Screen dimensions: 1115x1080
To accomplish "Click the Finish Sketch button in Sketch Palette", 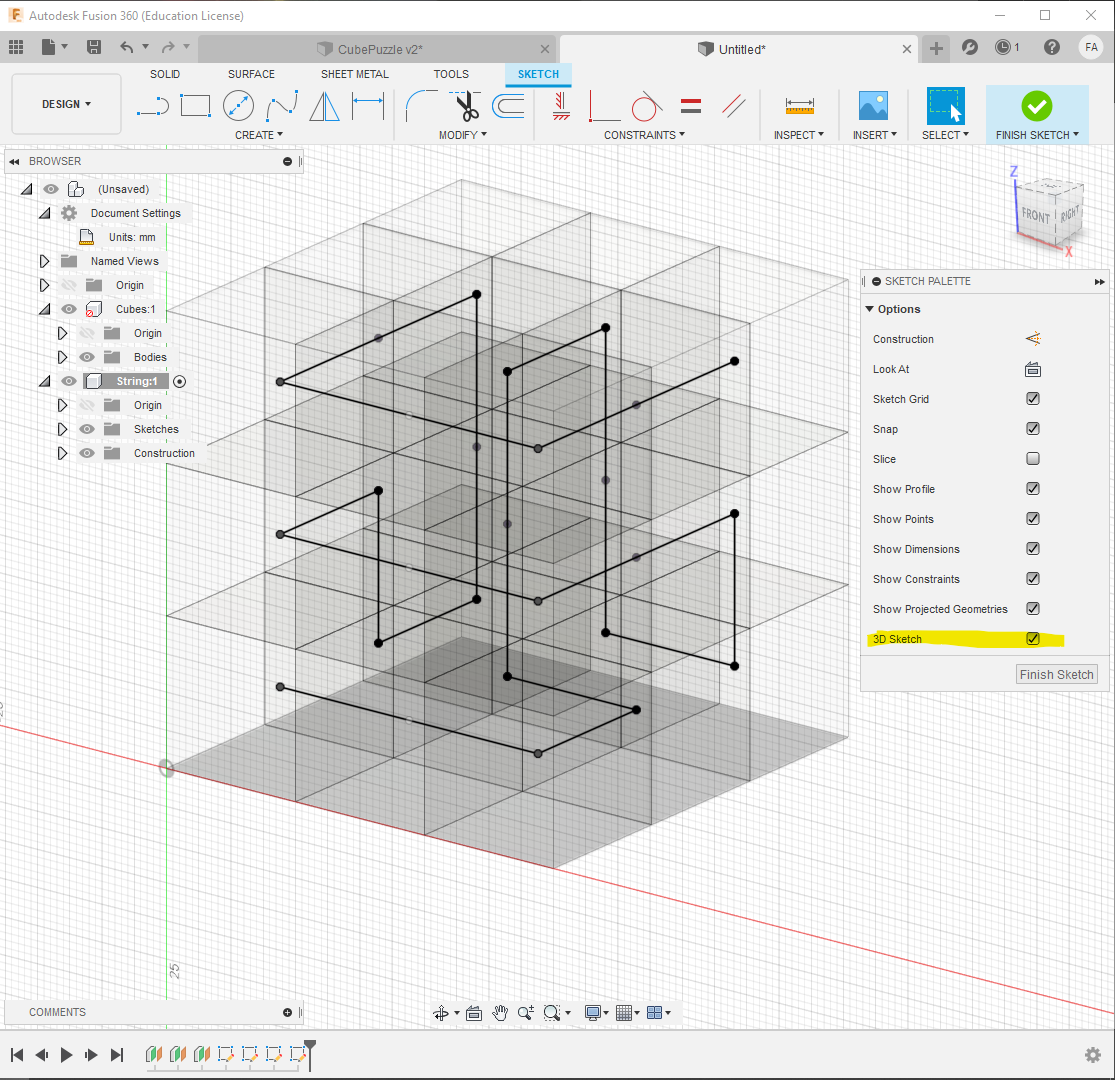I will 1056,674.
